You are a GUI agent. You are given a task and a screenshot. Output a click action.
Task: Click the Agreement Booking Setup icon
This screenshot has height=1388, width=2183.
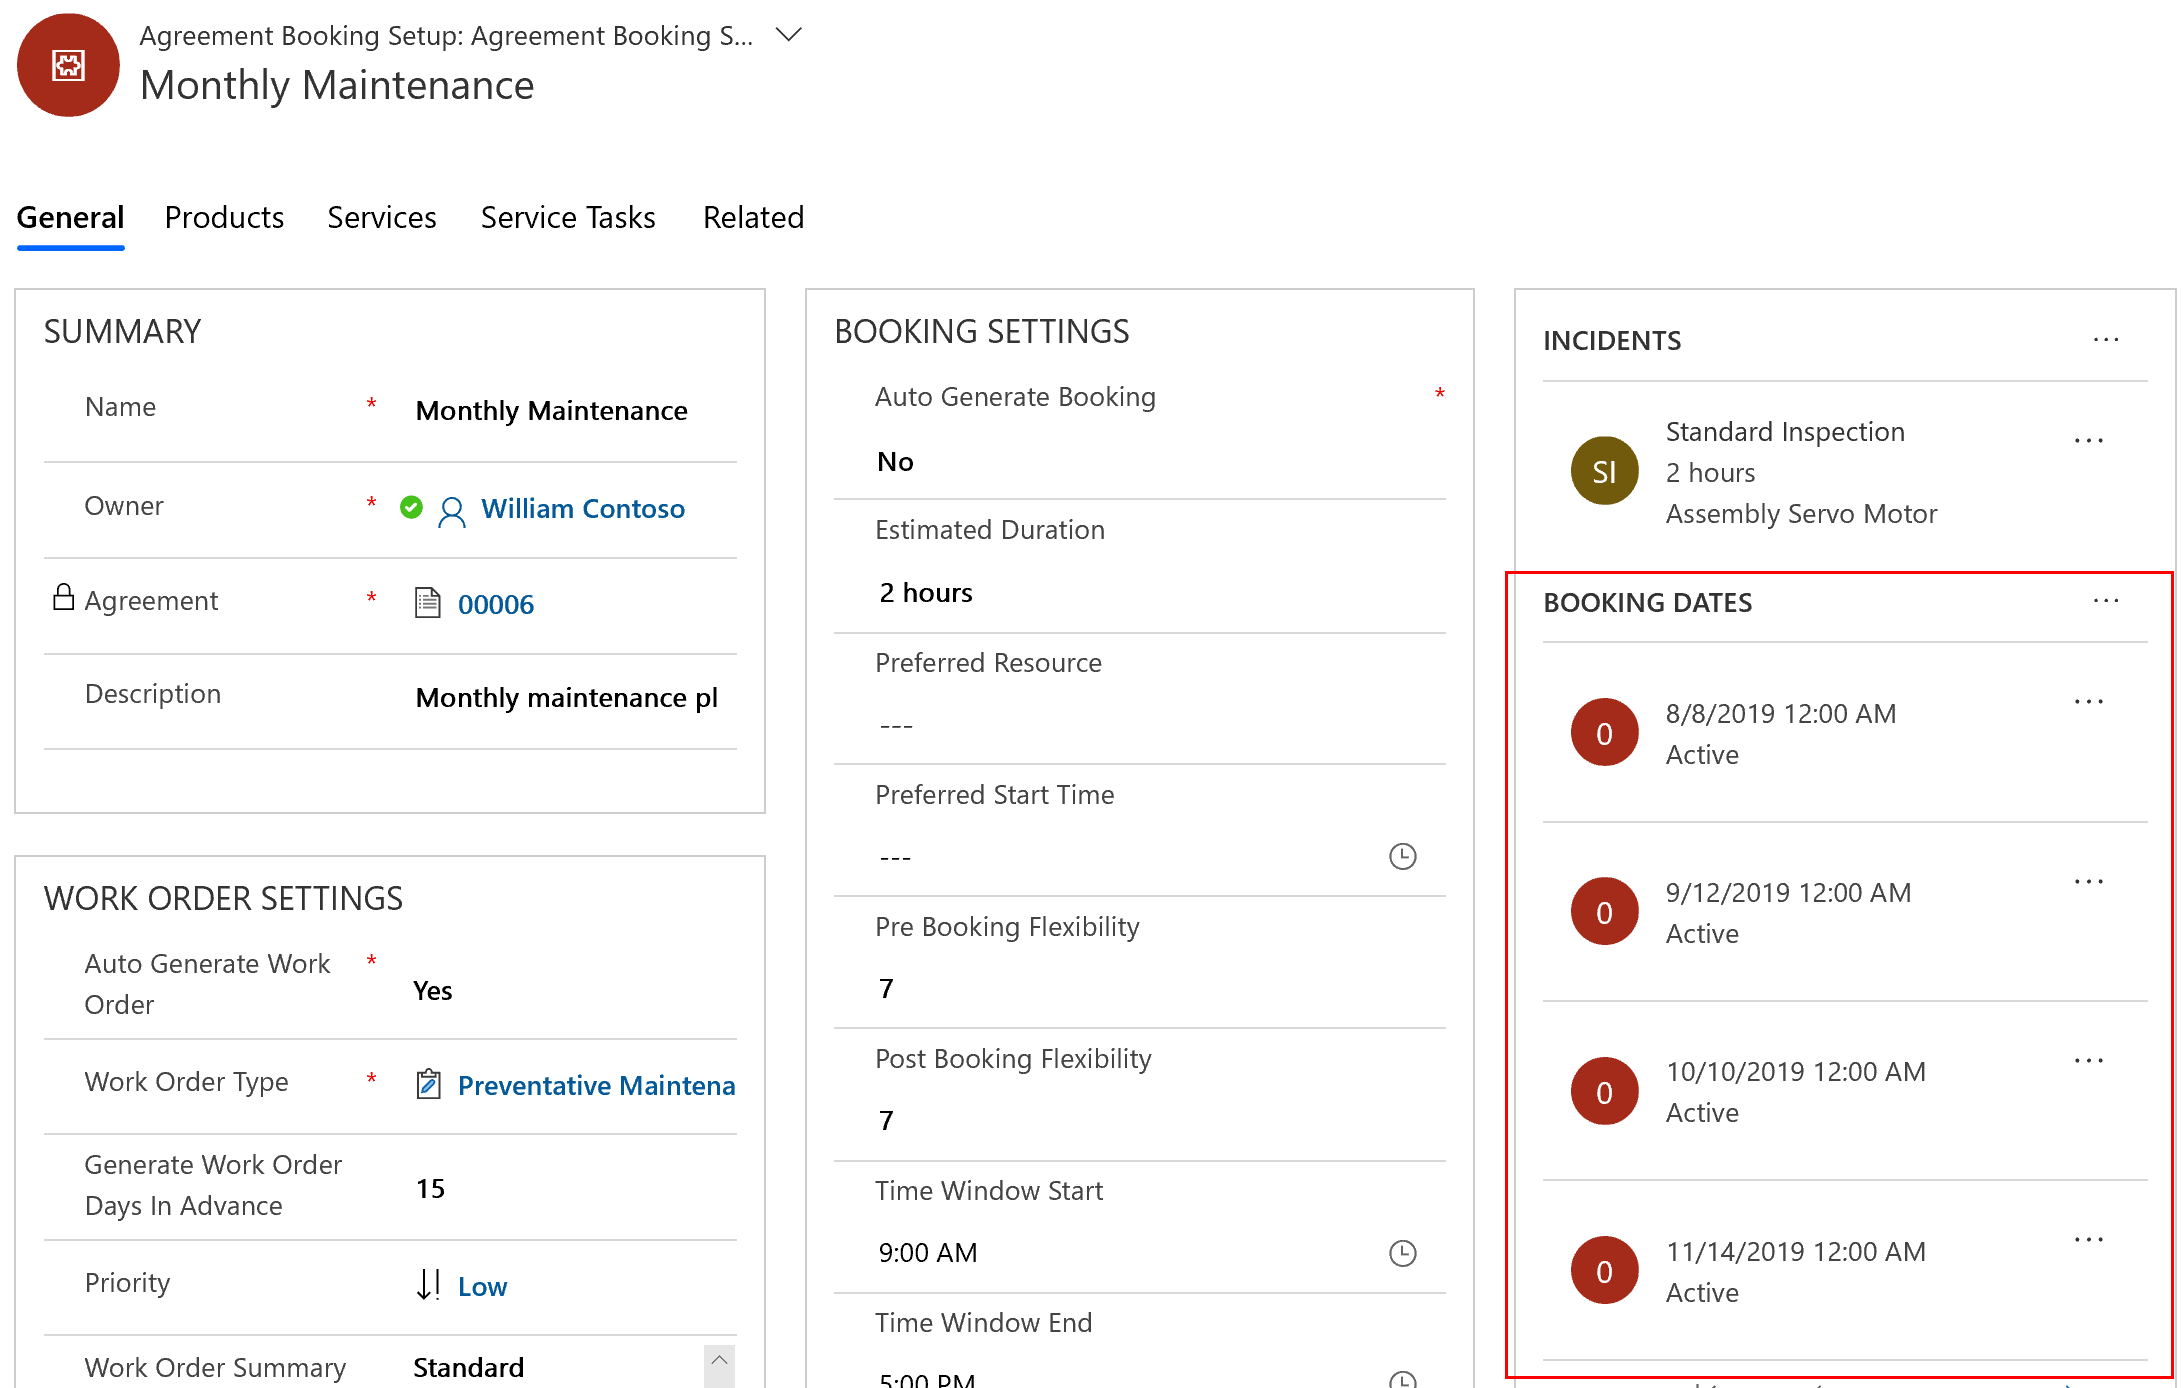[x=68, y=62]
